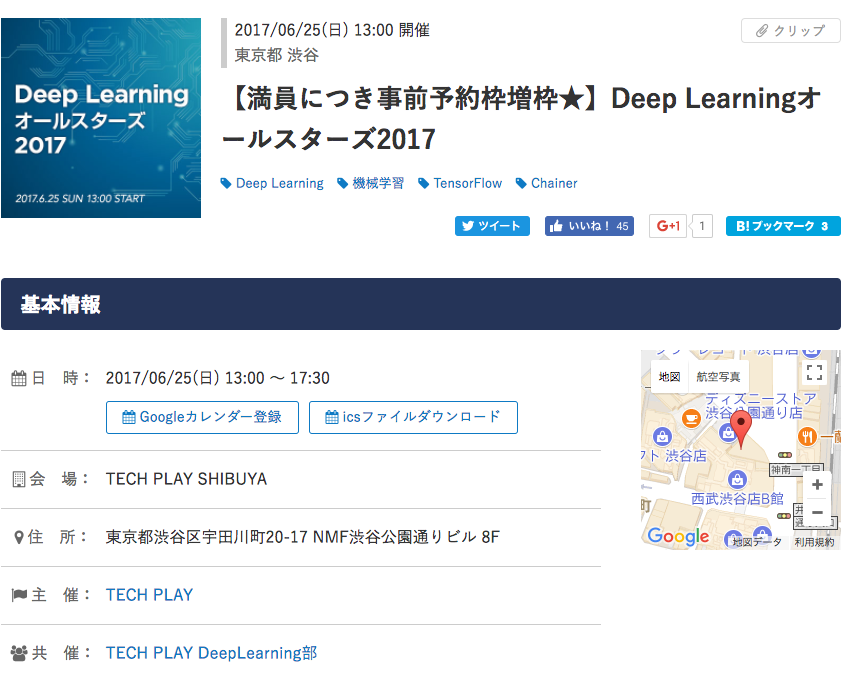Click the tag icon beside Deep Learning
Image resolution: width=852 pixels, height=687 pixels.
click(x=226, y=183)
